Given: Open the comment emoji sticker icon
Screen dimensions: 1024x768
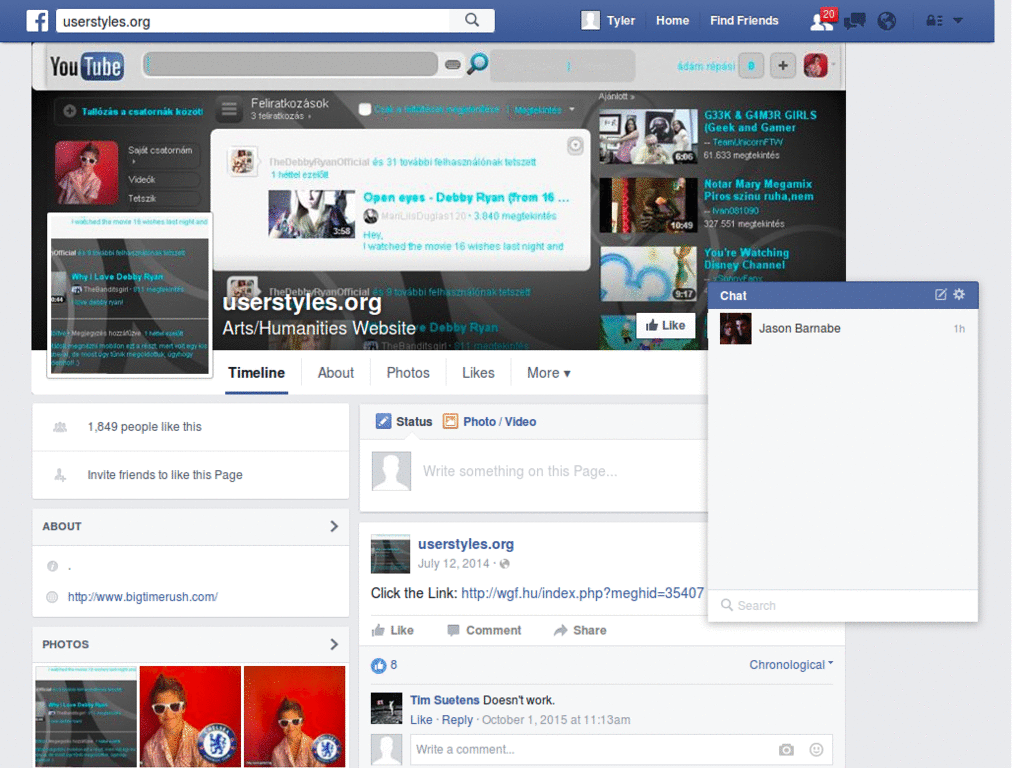Looking at the screenshot, I should pyautogui.click(x=816, y=749).
